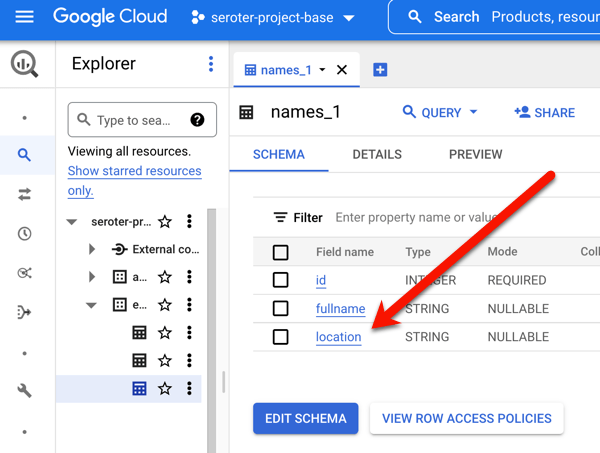The image size is (600, 453).
Task: Check the box for the fullname field
Action: pos(281,309)
